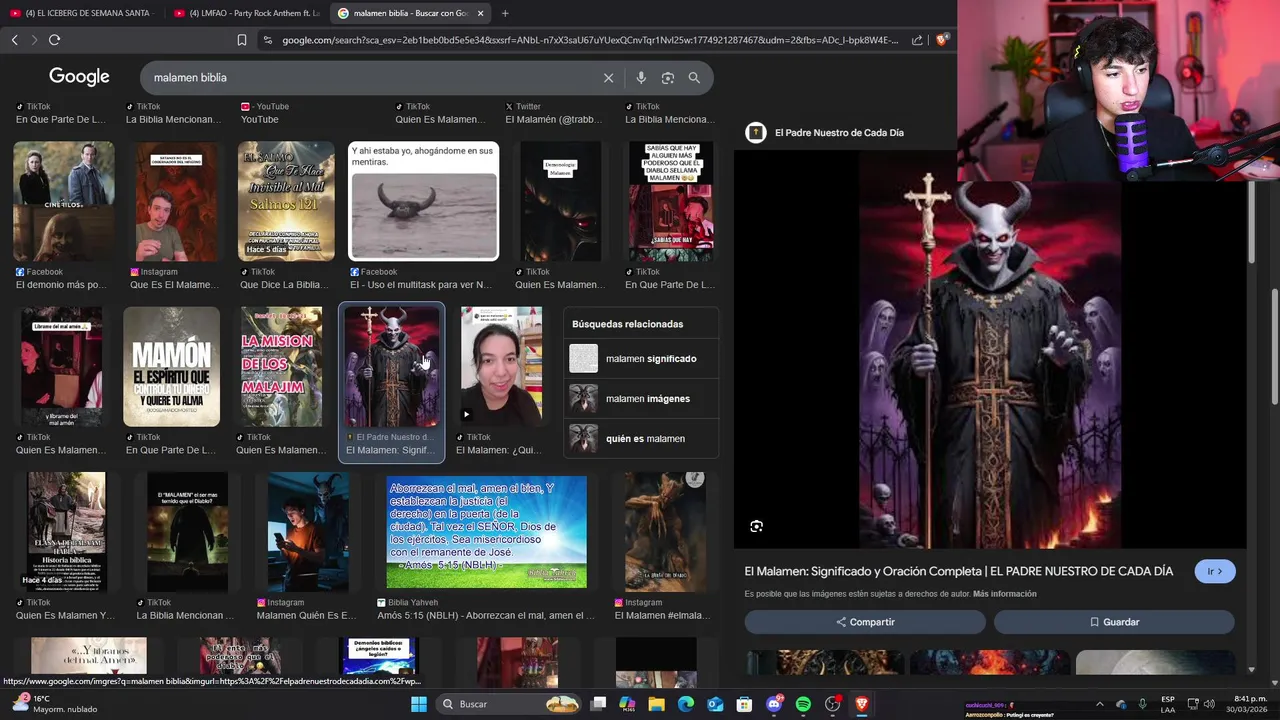Open Que Es El Malame Instagram result caption
The height and width of the screenshot is (720, 1280).
(174, 285)
